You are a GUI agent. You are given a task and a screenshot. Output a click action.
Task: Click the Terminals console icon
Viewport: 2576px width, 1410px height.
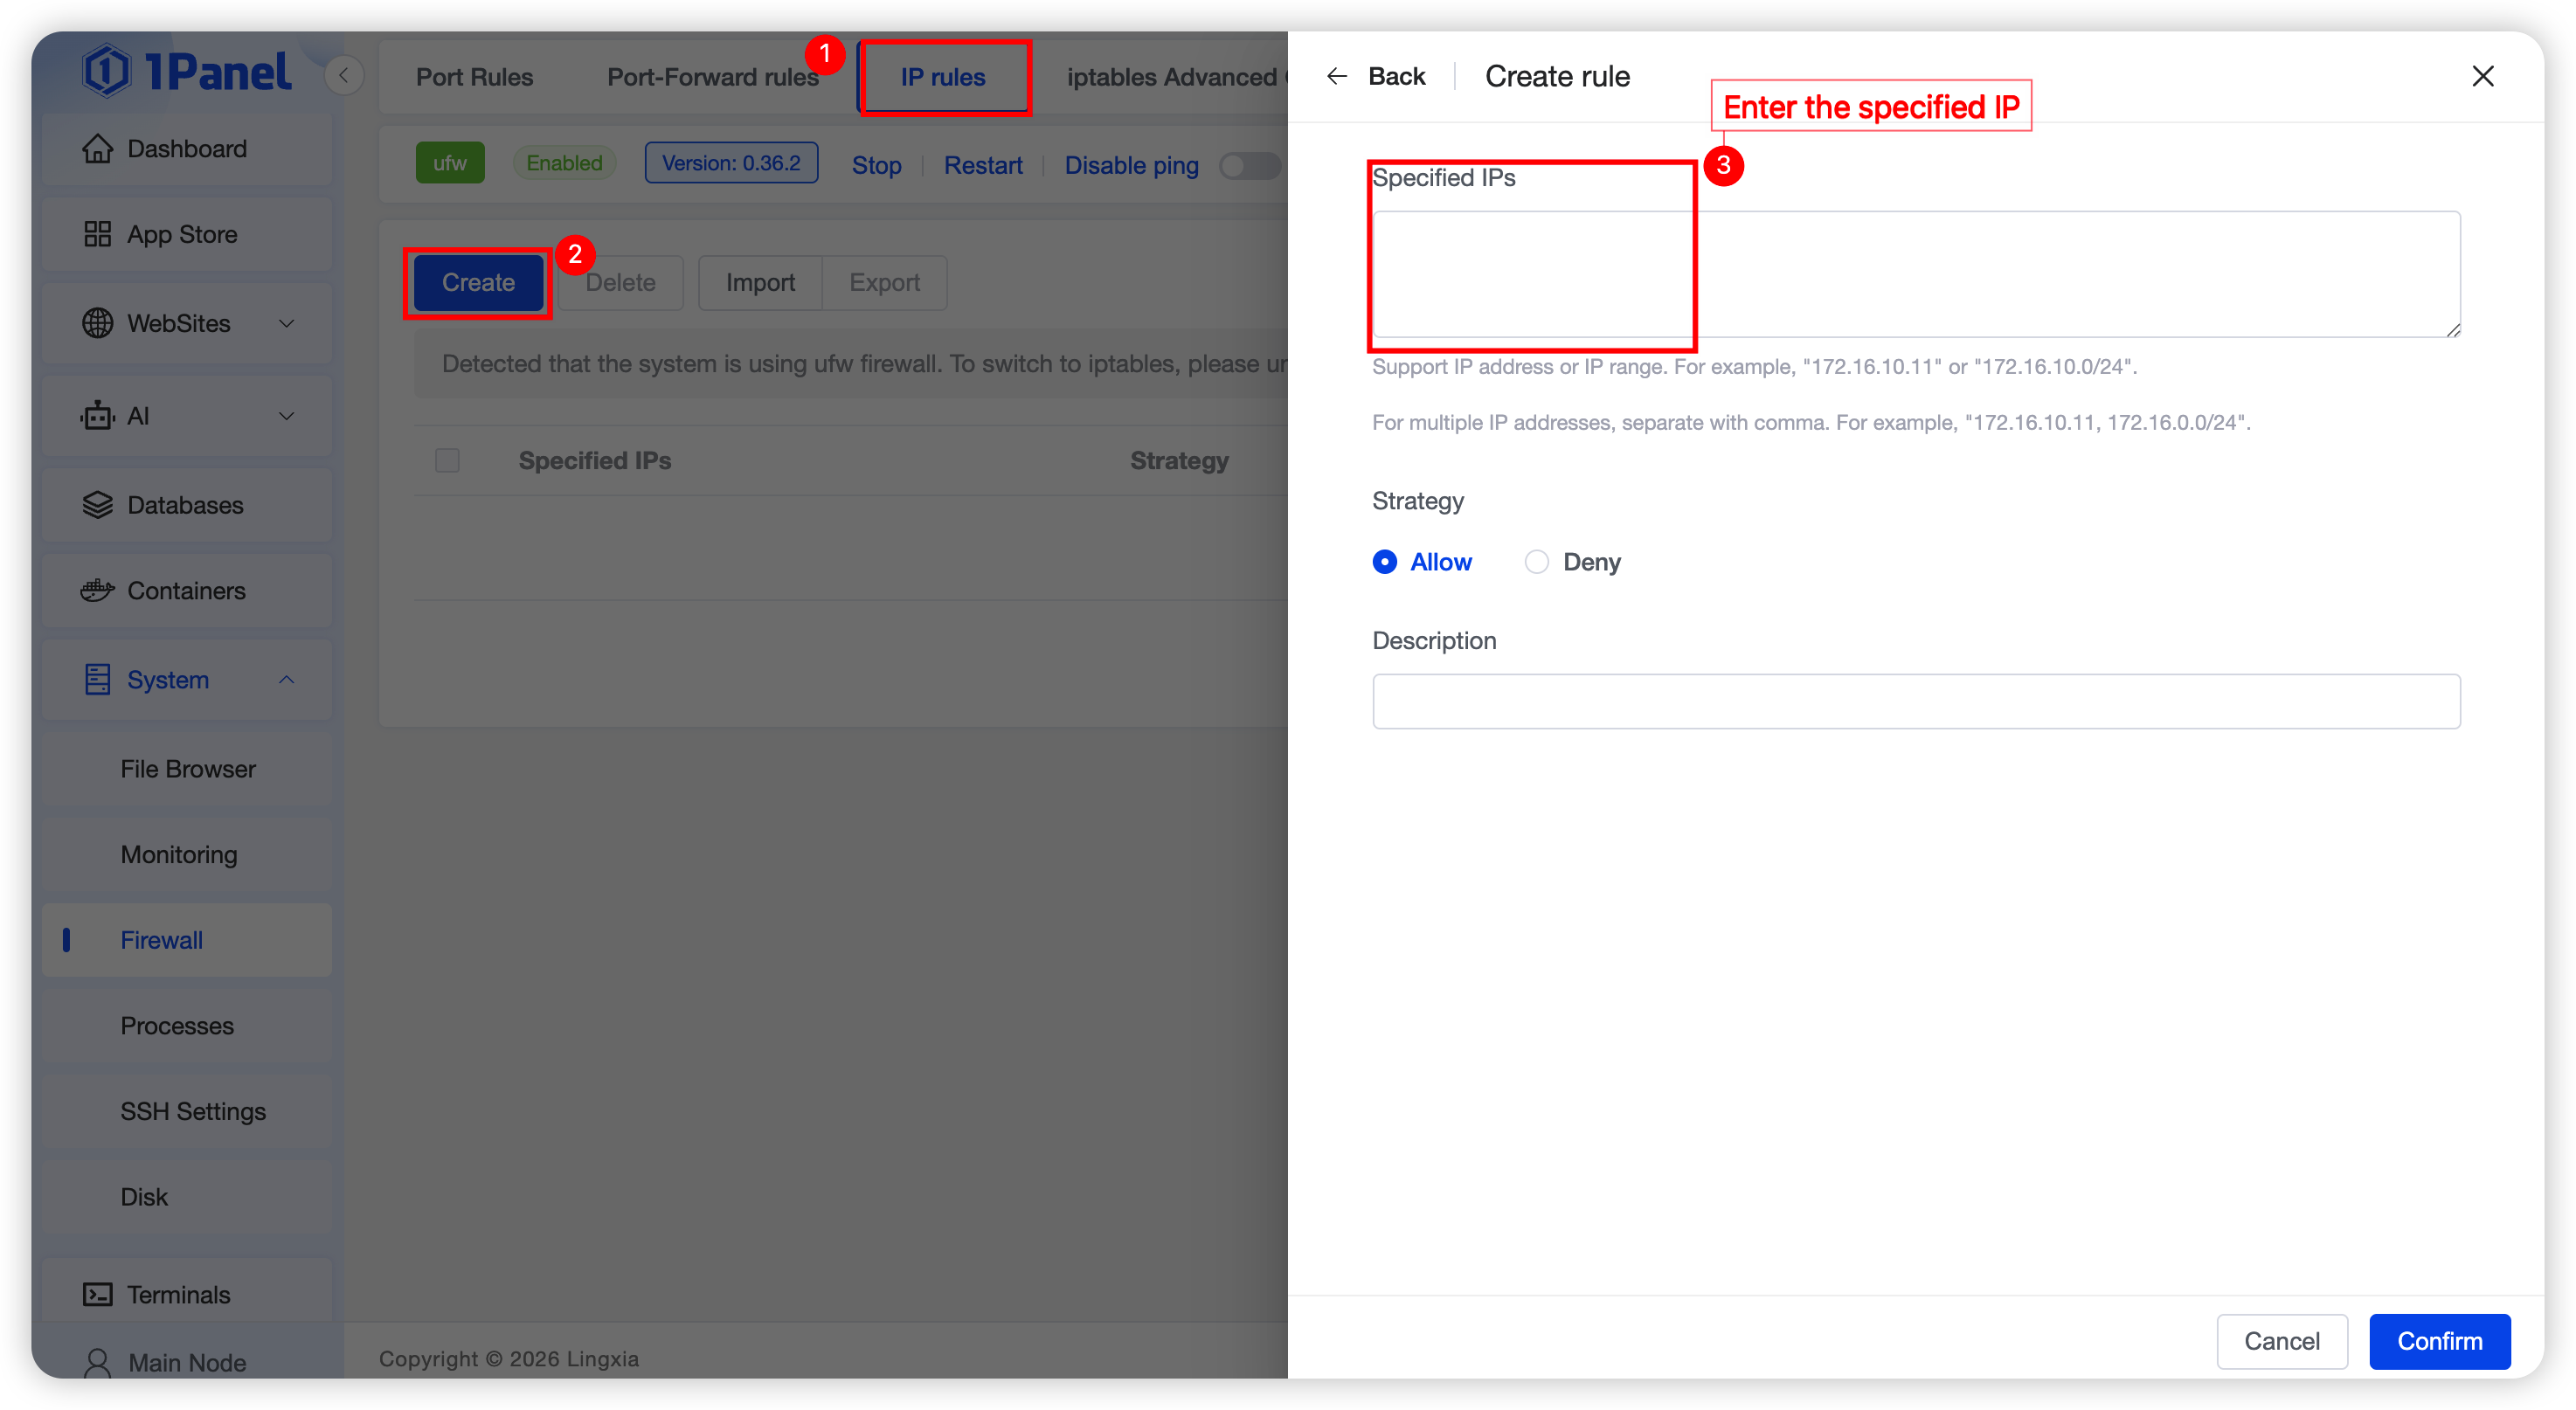[x=97, y=1294]
